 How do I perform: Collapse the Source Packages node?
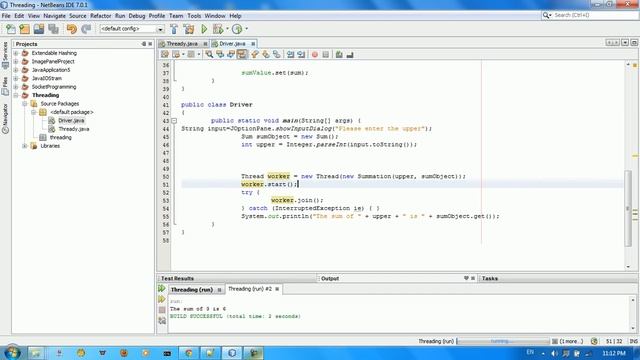pos(25,104)
